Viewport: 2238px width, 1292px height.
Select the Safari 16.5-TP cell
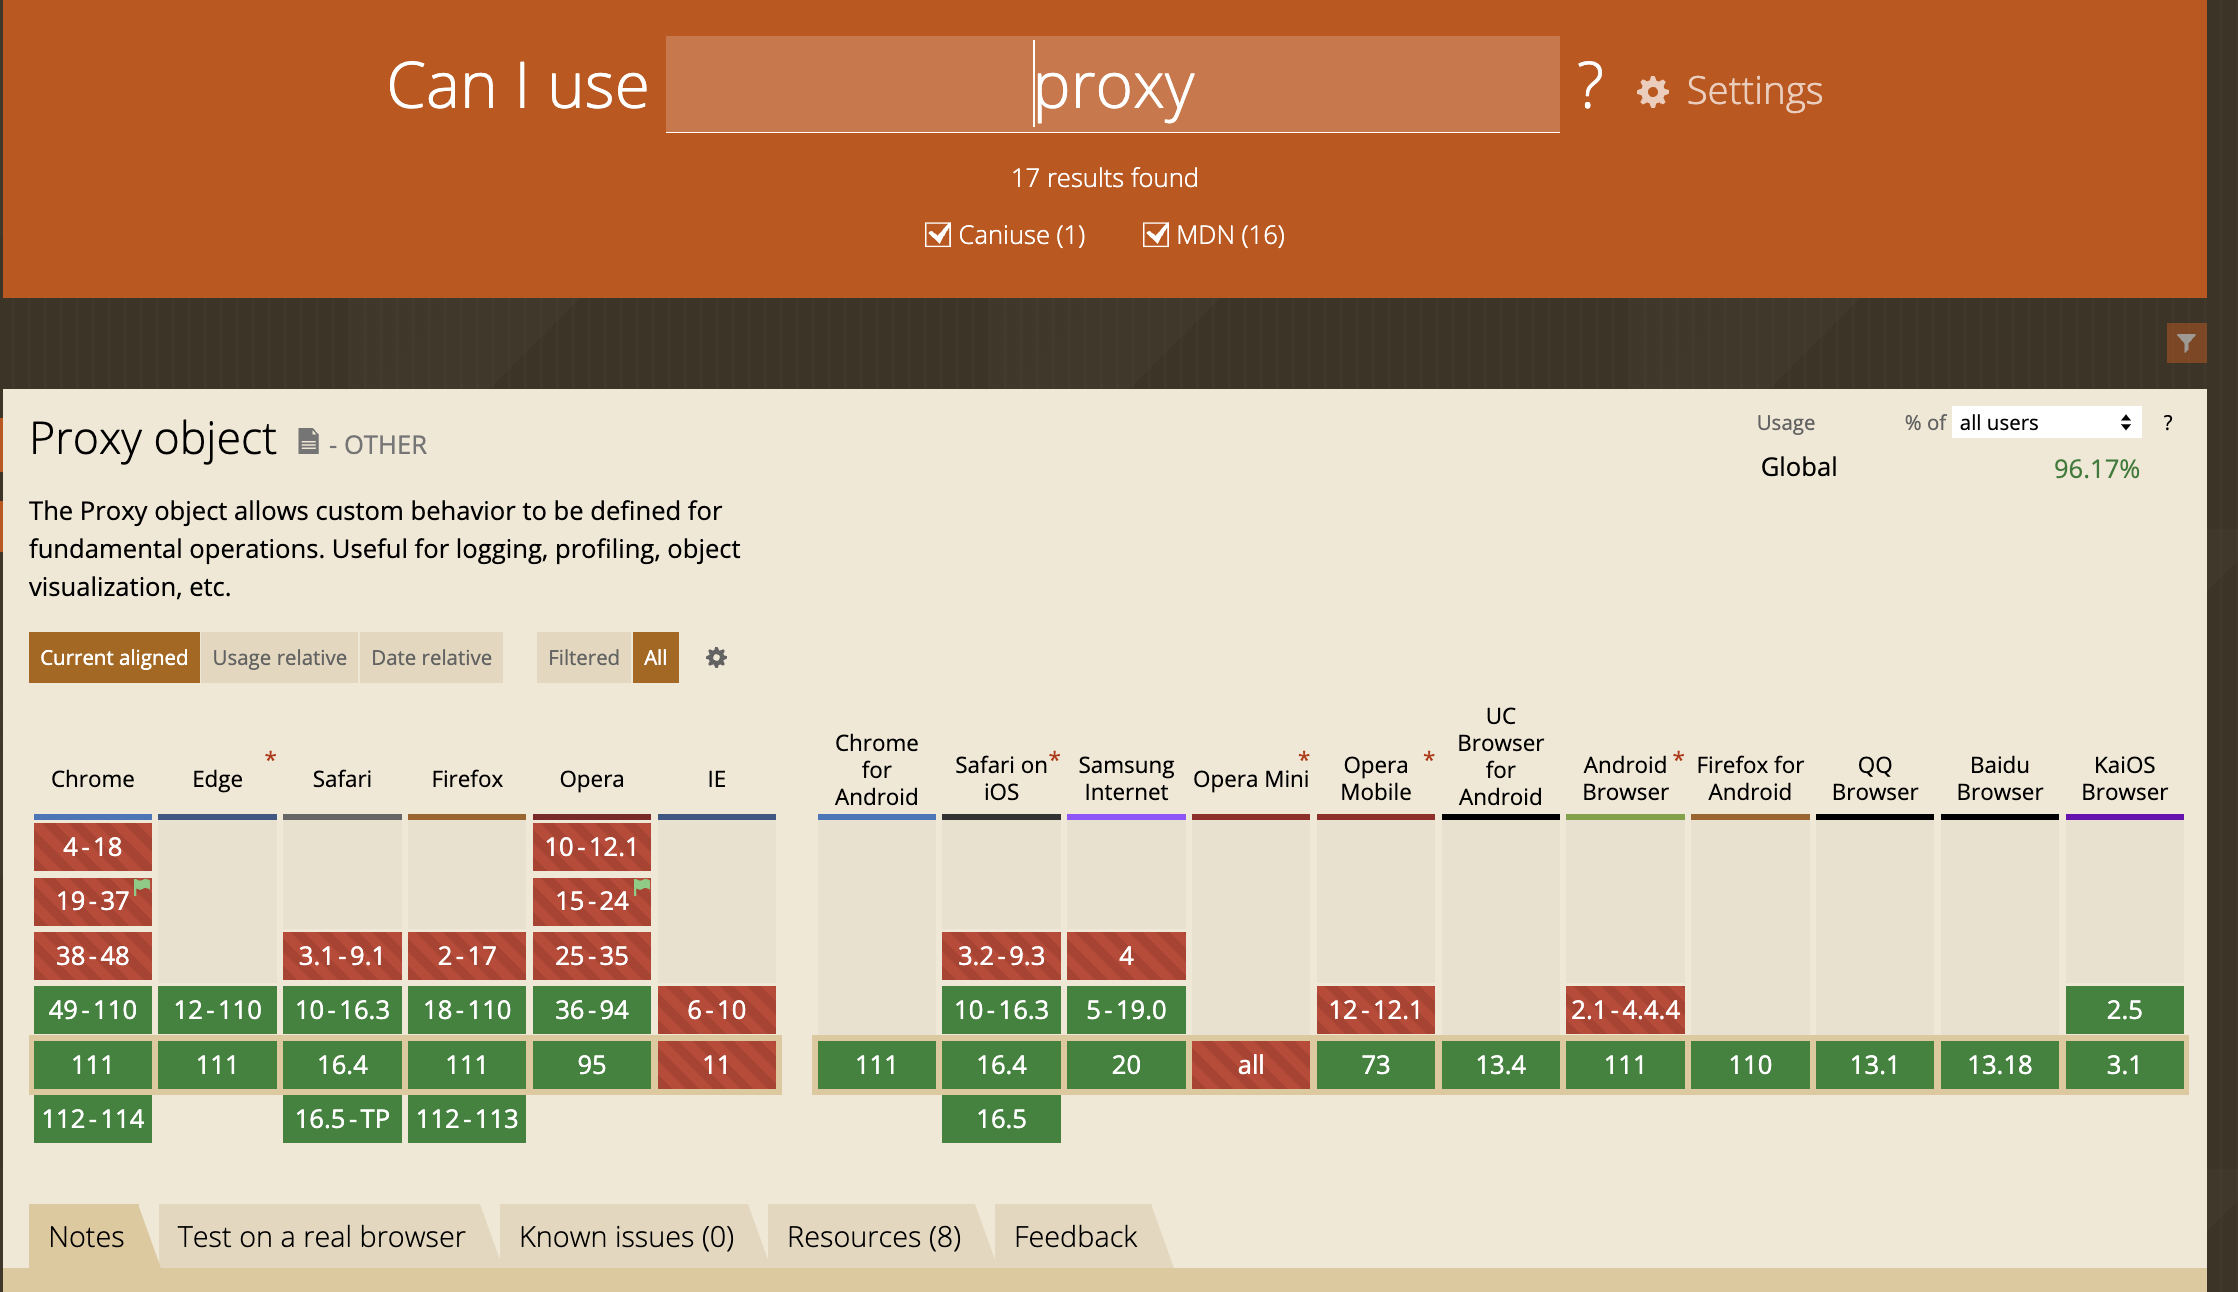(342, 1119)
